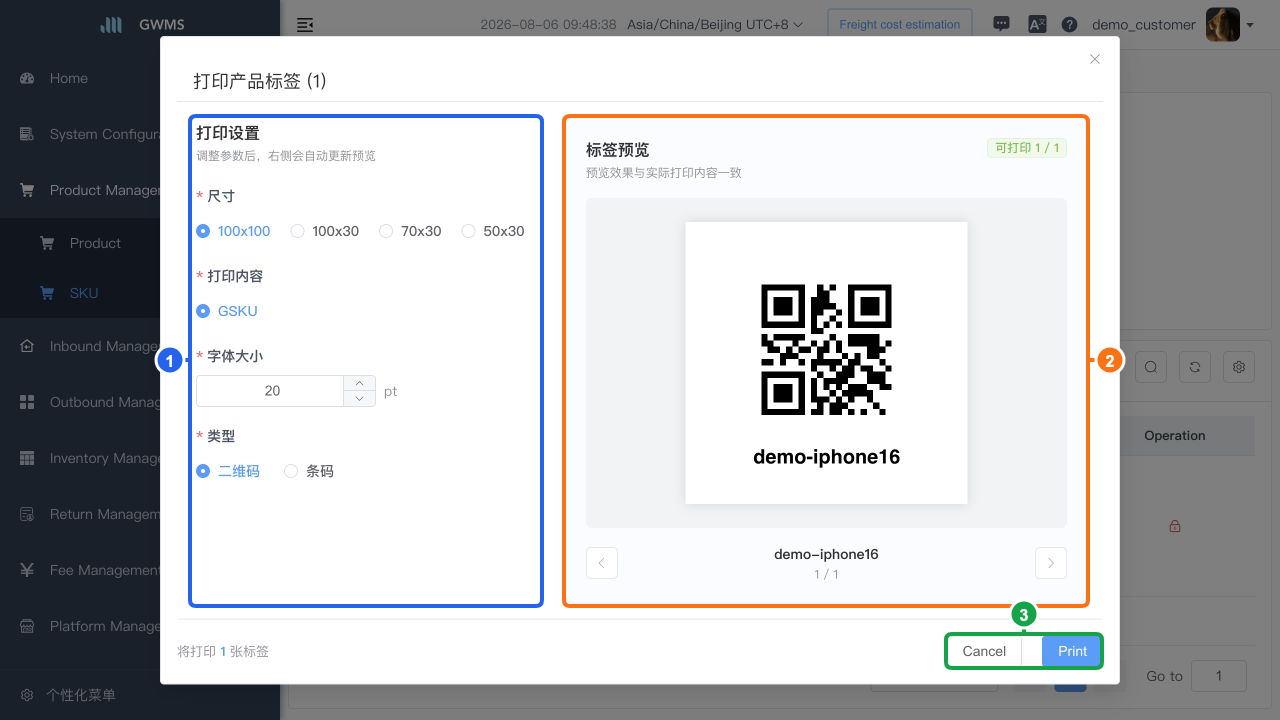This screenshot has width=1280, height=720.
Task: Select the 100x100 label size
Action: pos(234,231)
